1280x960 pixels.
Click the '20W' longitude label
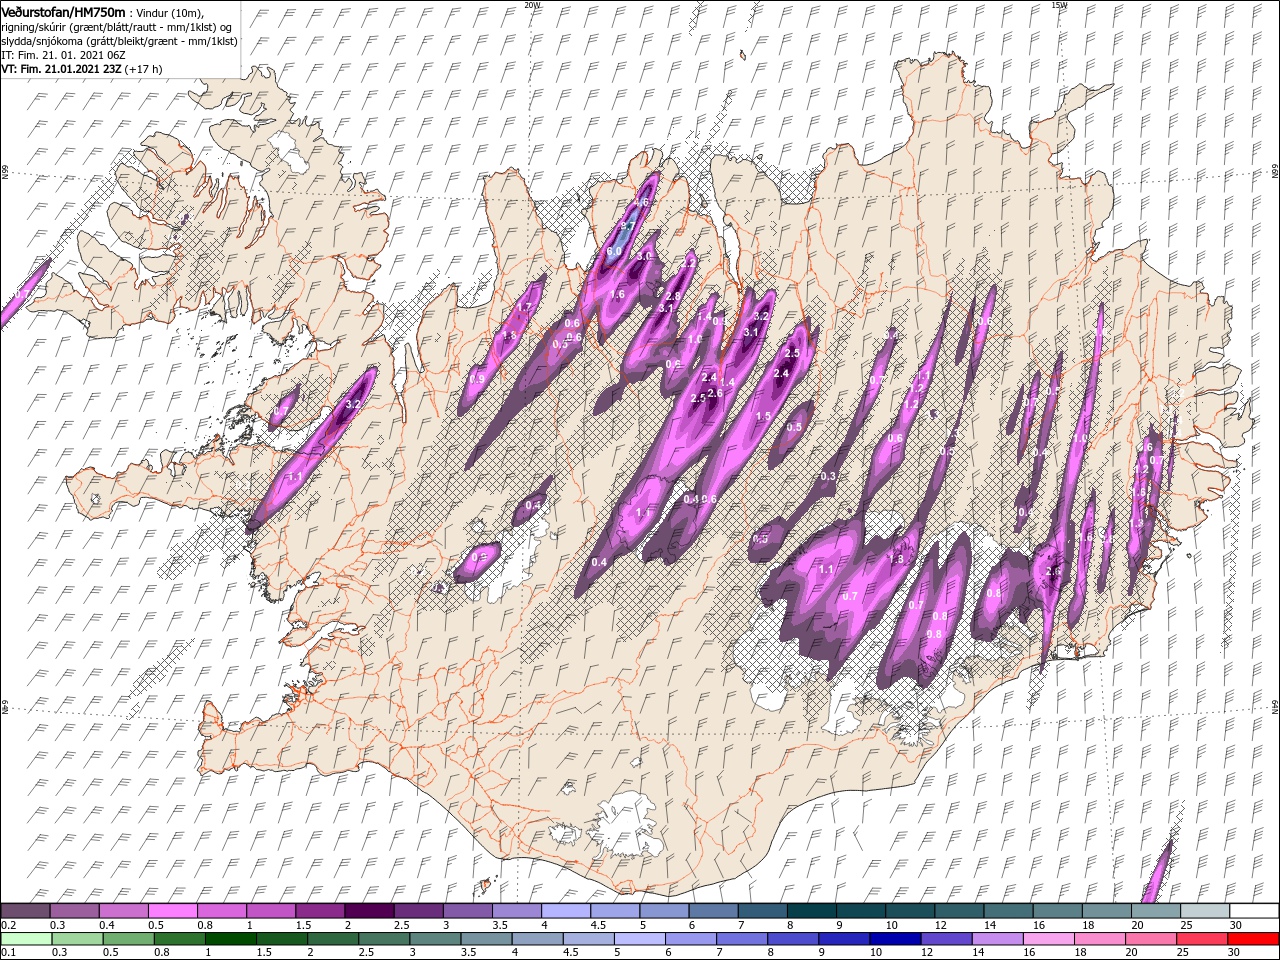[x=532, y=4]
